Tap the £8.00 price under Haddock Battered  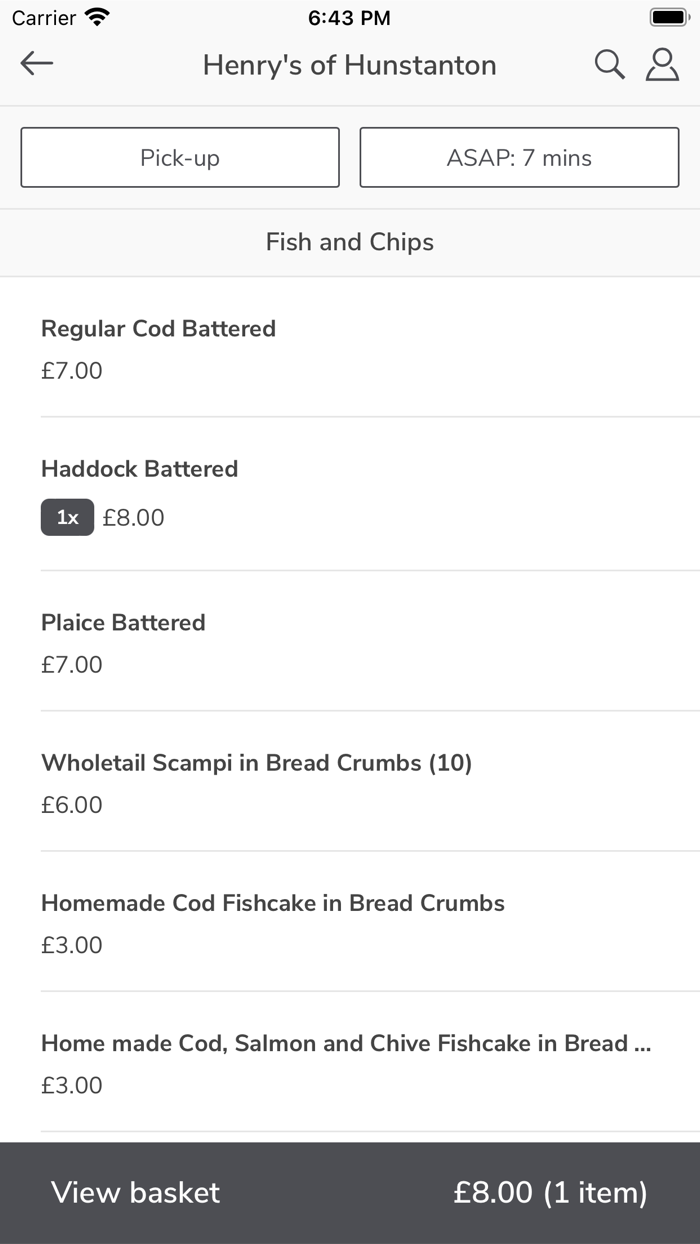[x=133, y=518]
